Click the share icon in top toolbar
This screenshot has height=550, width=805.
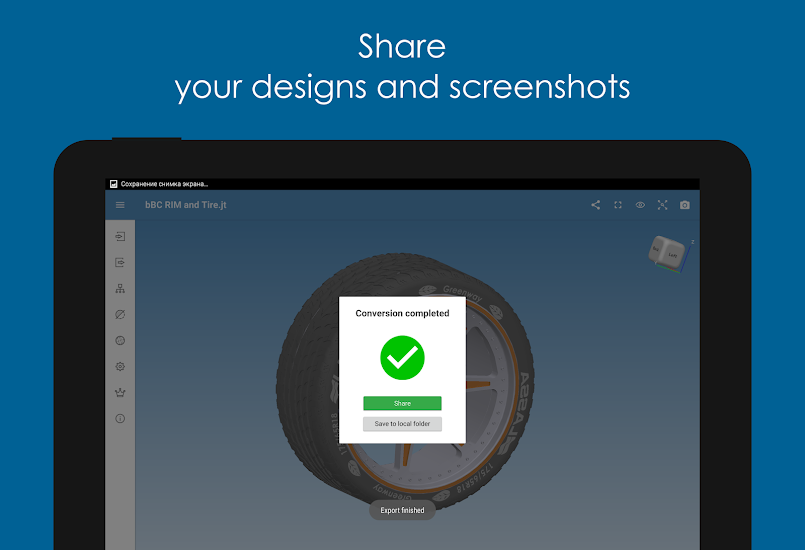(596, 205)
